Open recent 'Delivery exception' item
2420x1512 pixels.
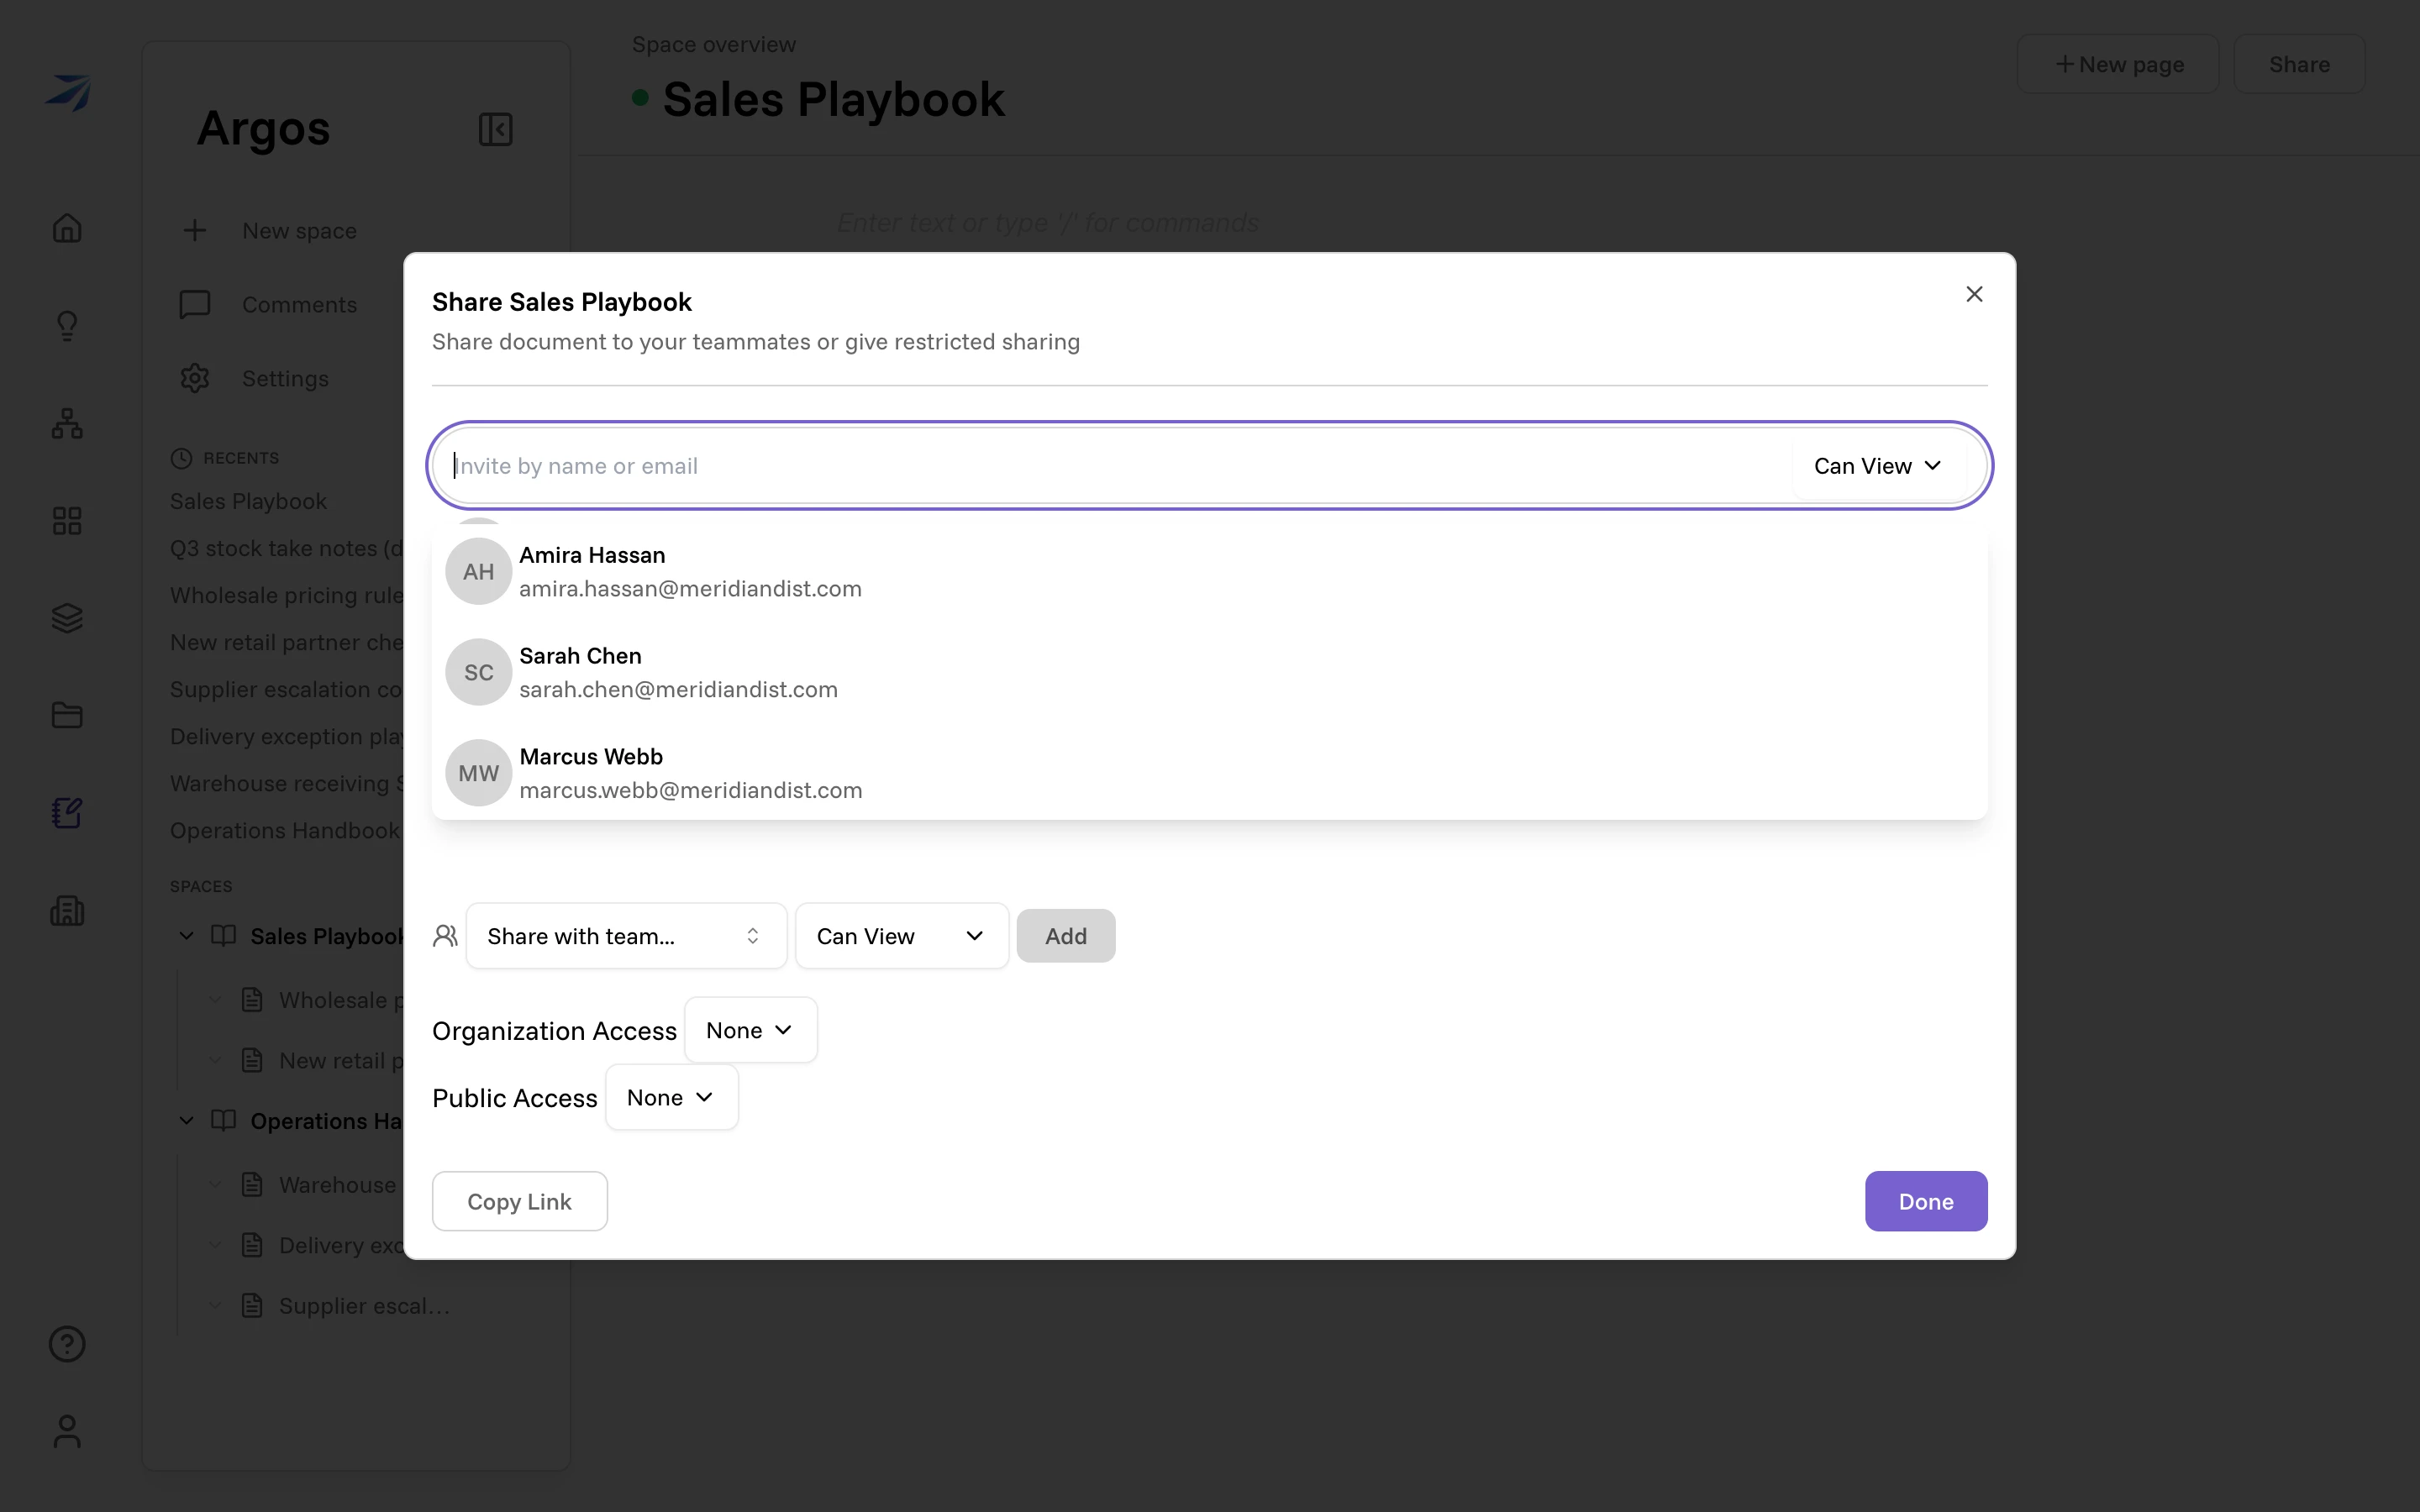point(286,736)
